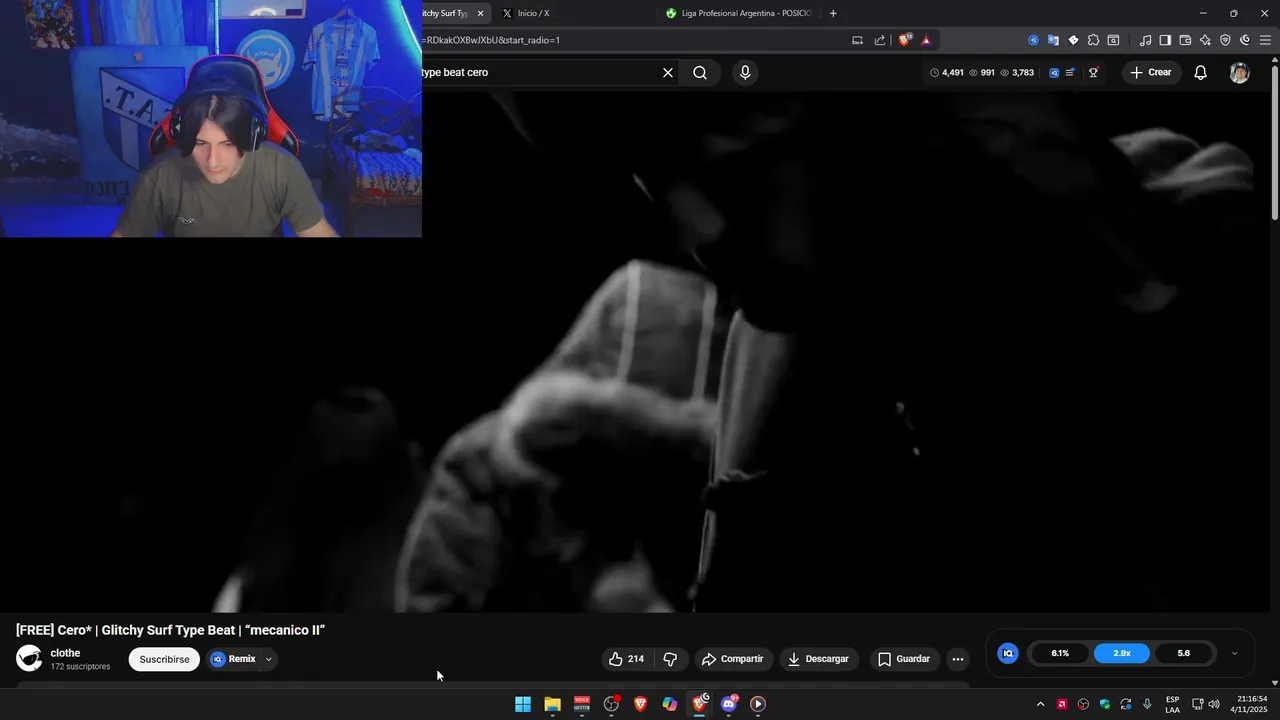This screenshot has width=1280, height=720.
Task: Dislike the video with thumbs down
Action: click(x=670, y=659)
